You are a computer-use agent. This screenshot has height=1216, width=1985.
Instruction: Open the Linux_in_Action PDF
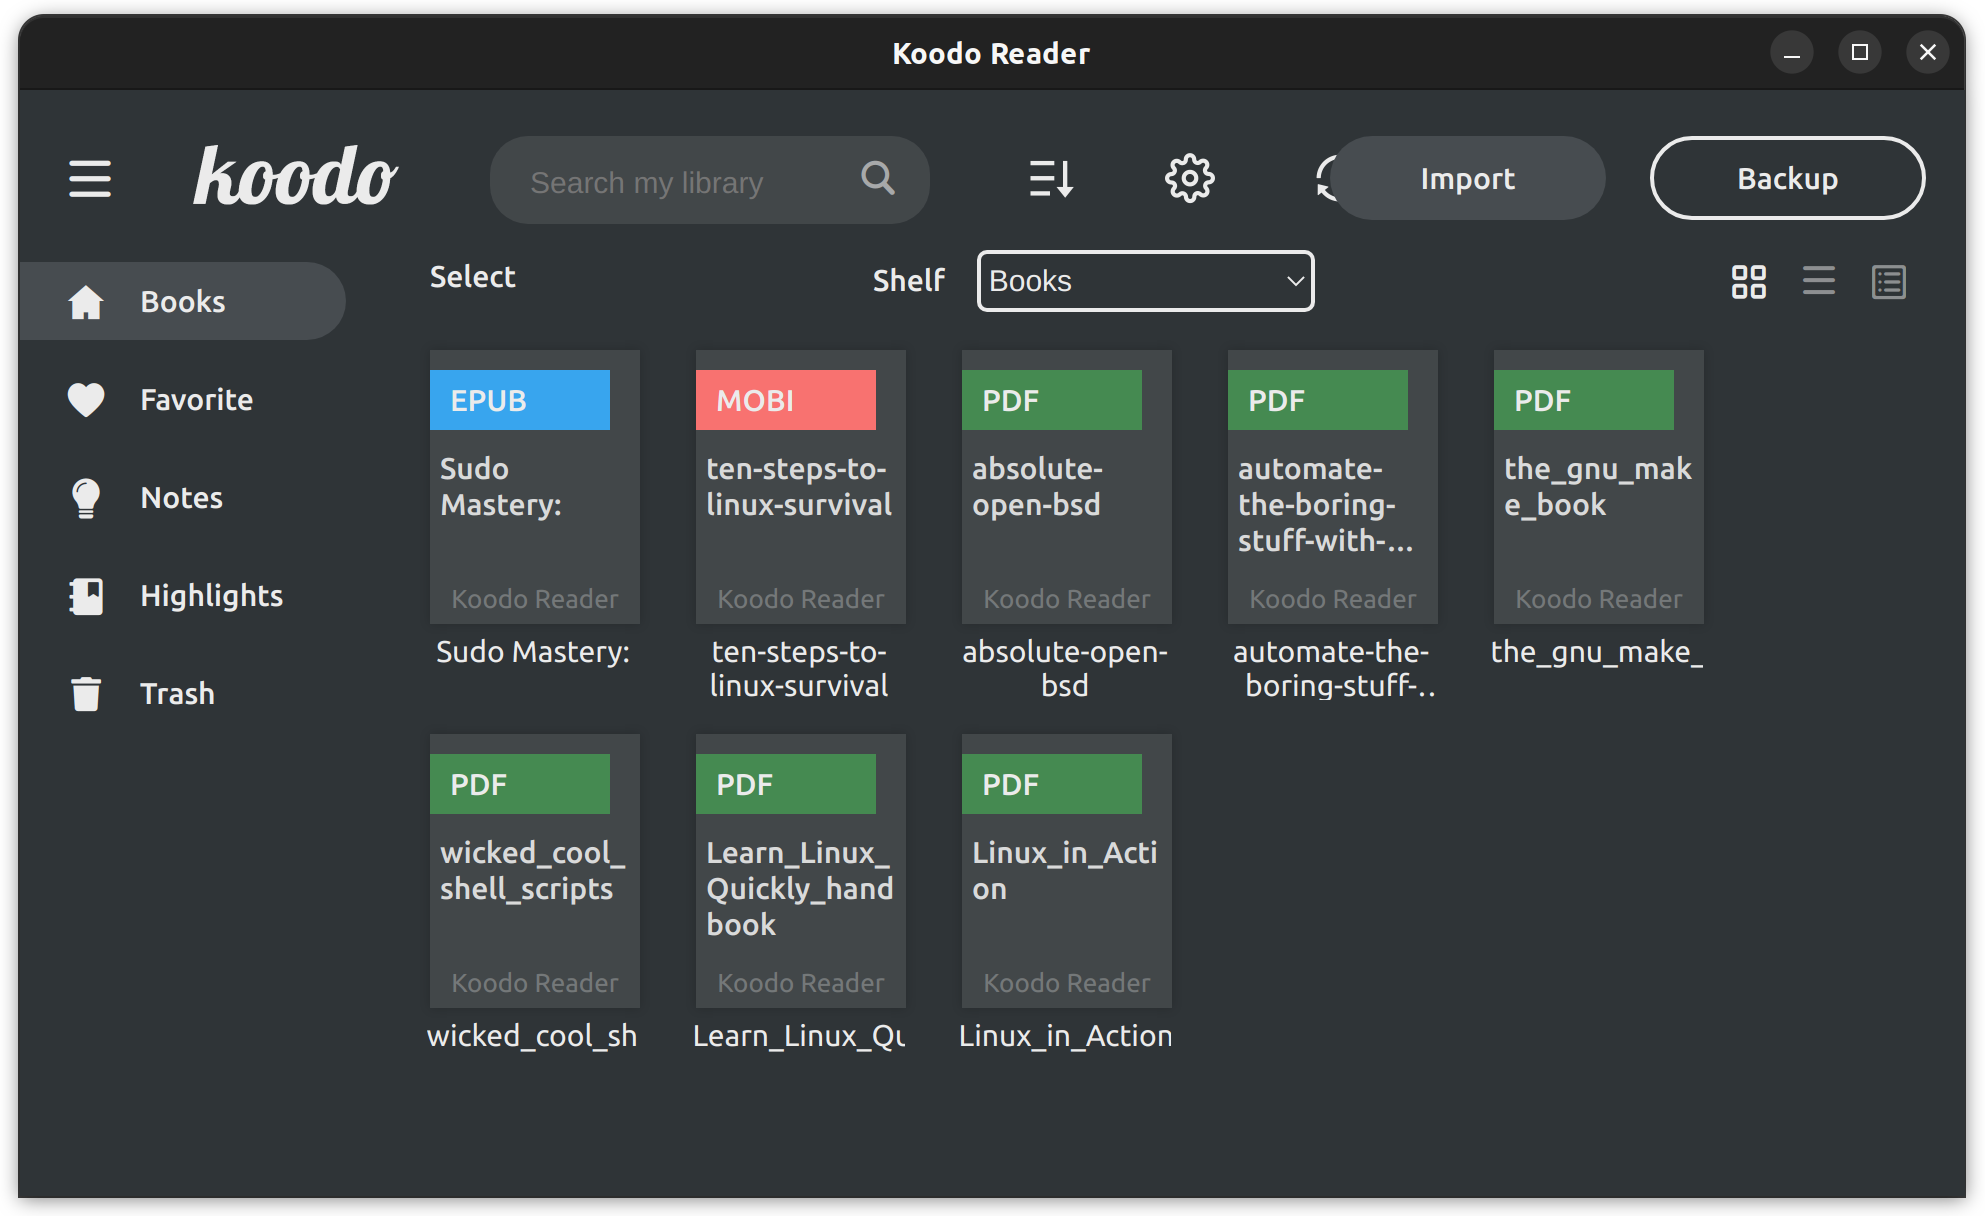(1065, 870)
